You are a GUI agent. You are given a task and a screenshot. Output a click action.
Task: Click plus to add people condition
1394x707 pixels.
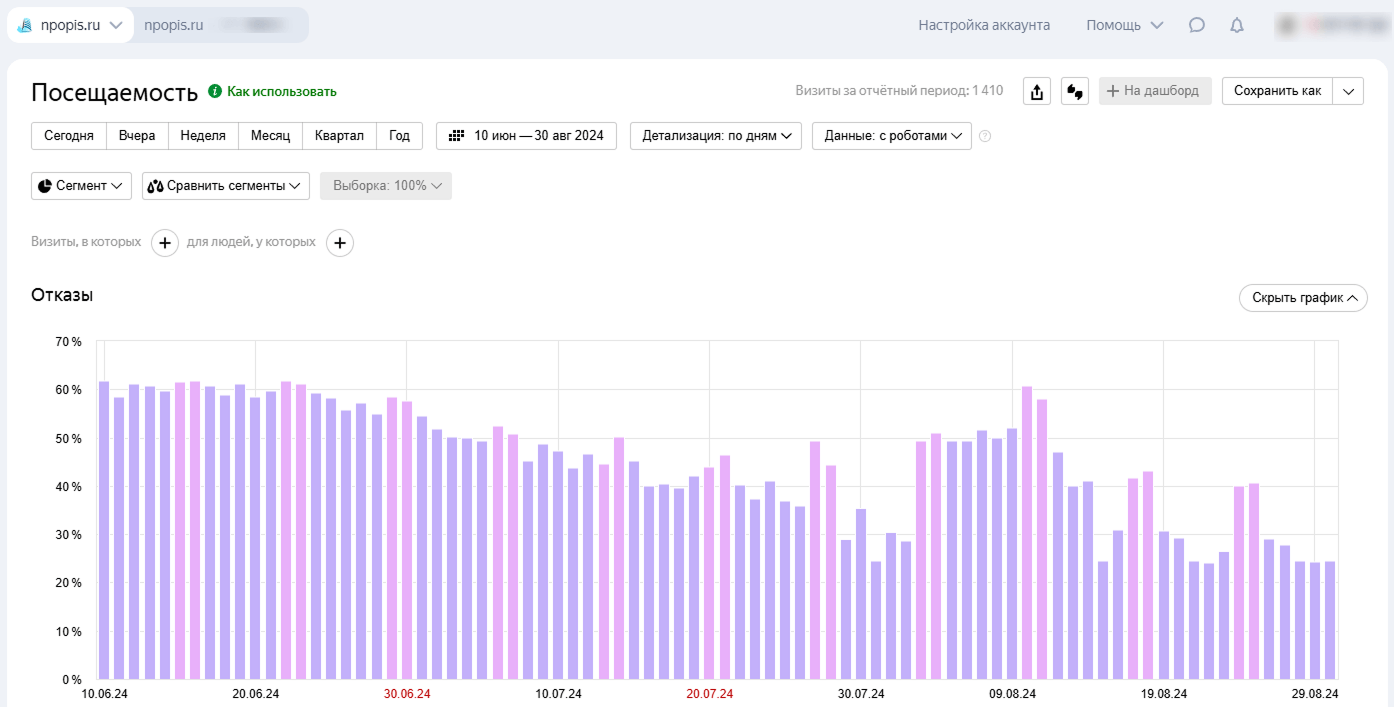pos(340,242)
